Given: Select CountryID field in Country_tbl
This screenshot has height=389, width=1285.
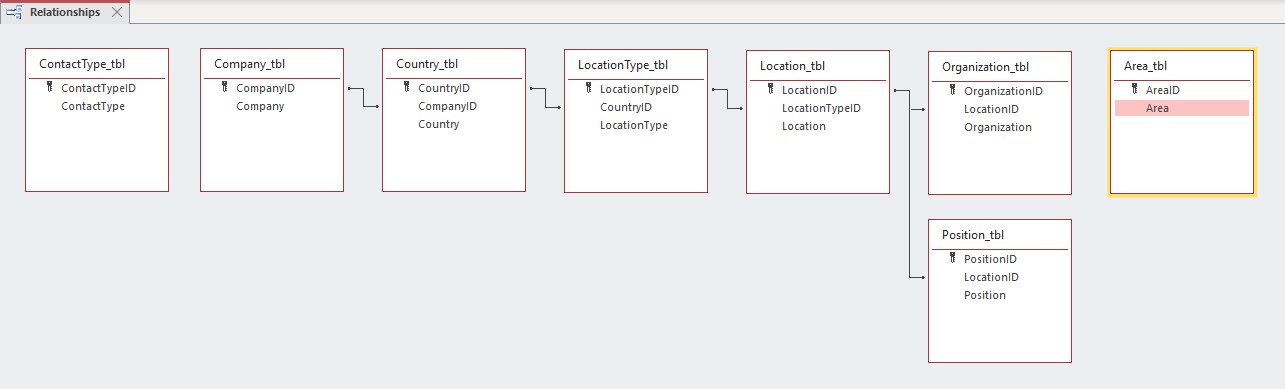Looking at the screenshot, I should pos(444,88).
